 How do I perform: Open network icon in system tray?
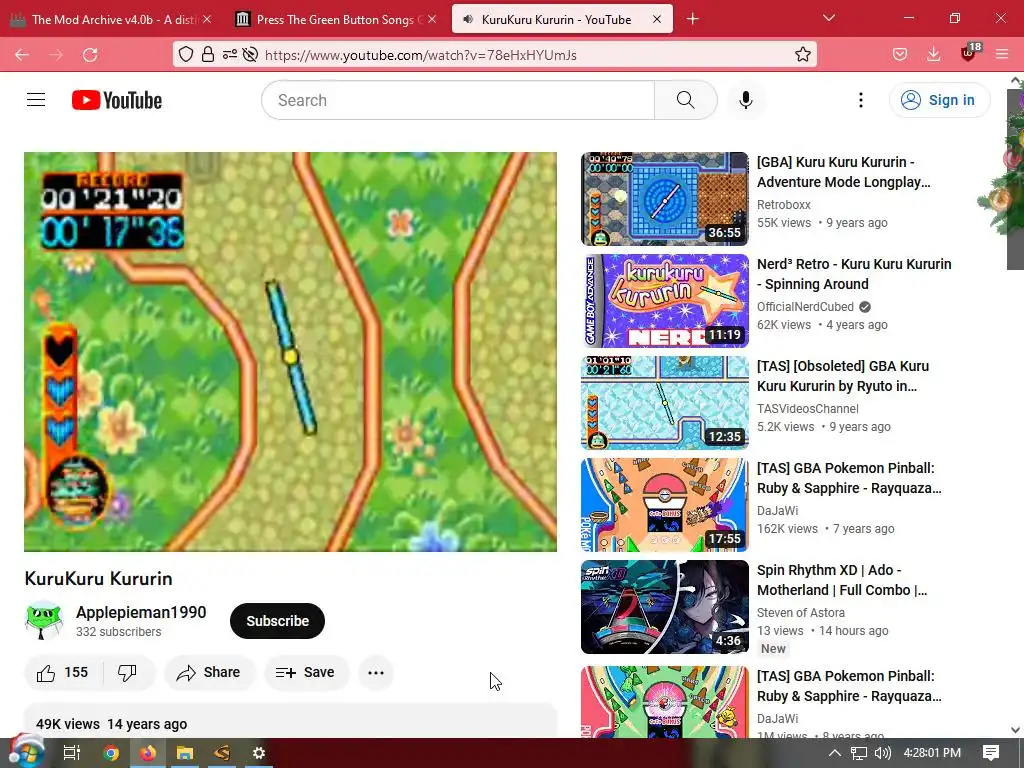click(x=859, y=753)
